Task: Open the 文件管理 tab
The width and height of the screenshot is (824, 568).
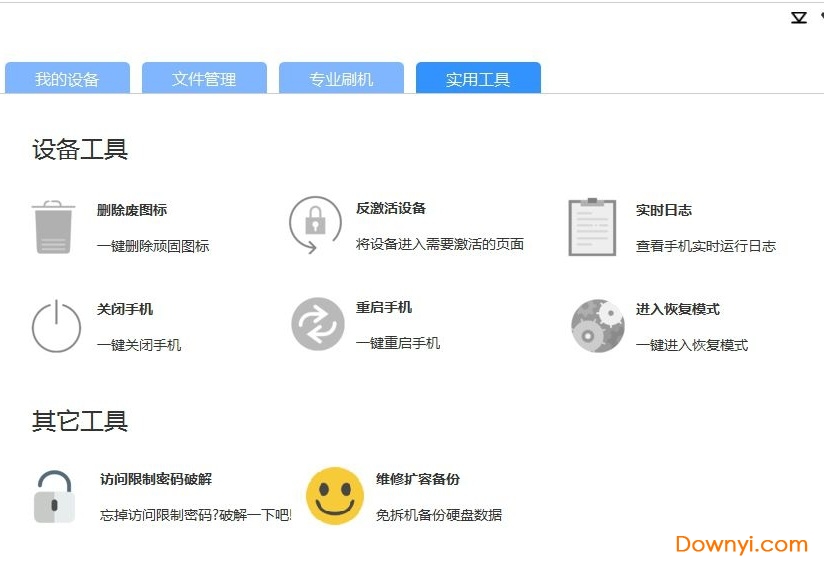Action: click(204, 79)
